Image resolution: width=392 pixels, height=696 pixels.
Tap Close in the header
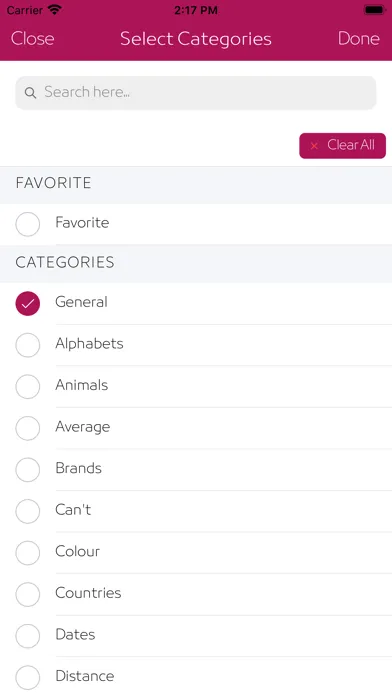coord(32,39)
